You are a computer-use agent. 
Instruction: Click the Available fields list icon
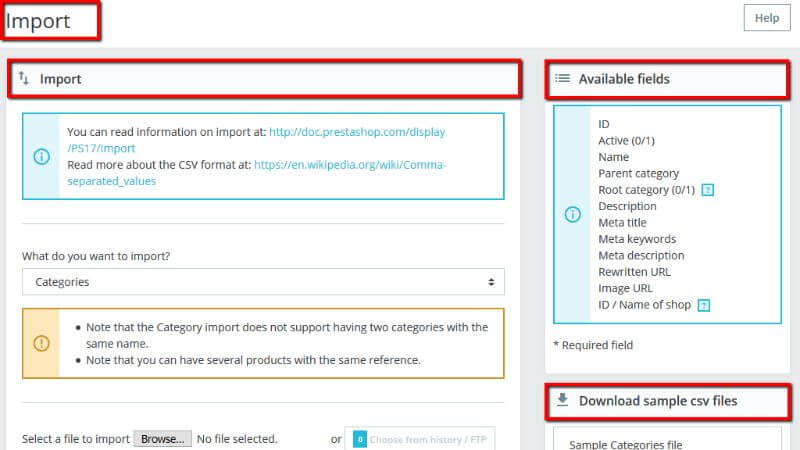pos(562,79)
